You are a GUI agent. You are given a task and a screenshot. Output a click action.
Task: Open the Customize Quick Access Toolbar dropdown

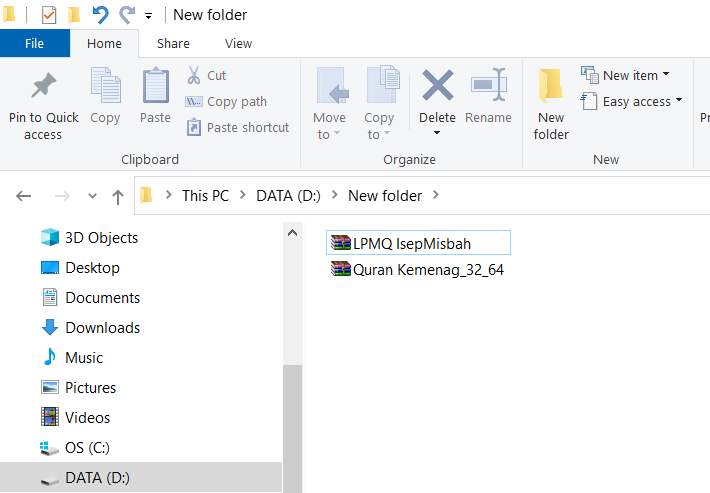click(148, 16)
